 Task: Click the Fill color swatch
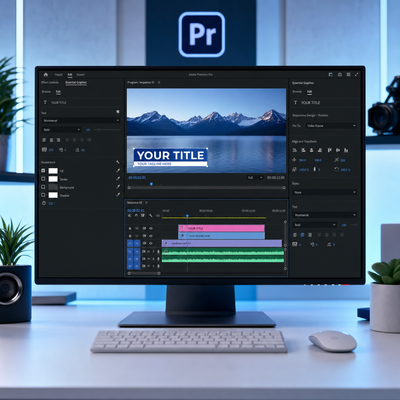[53, 171]
